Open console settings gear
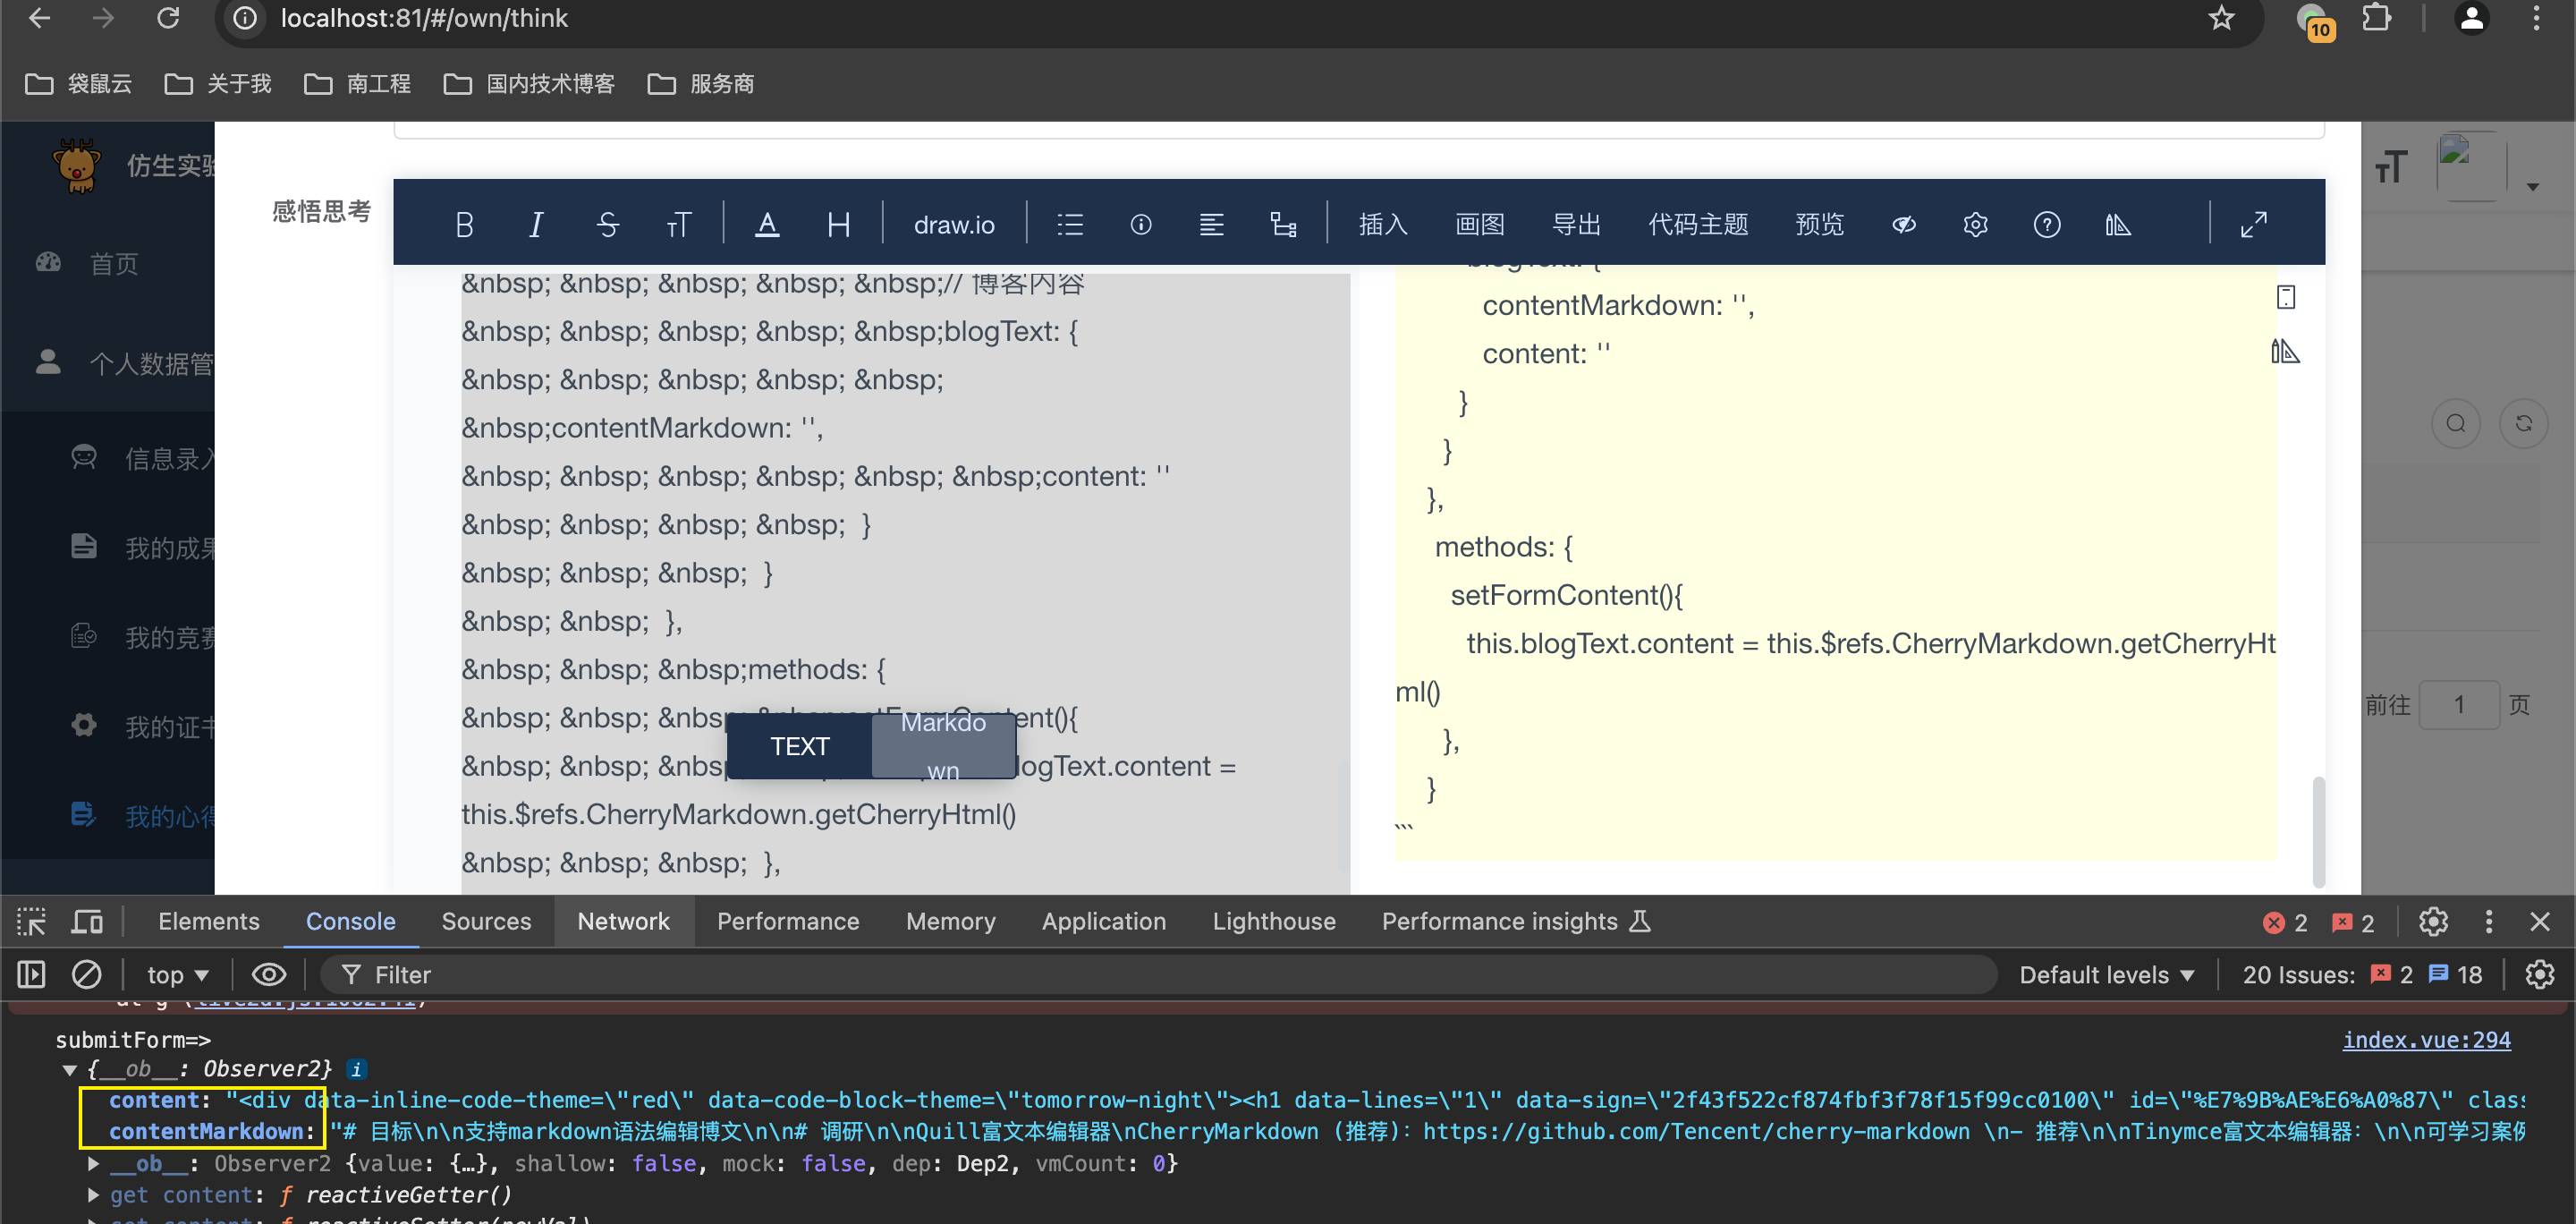Image resolution: width=2576 pixels, height=1224 pixels. pos(2540,974)
